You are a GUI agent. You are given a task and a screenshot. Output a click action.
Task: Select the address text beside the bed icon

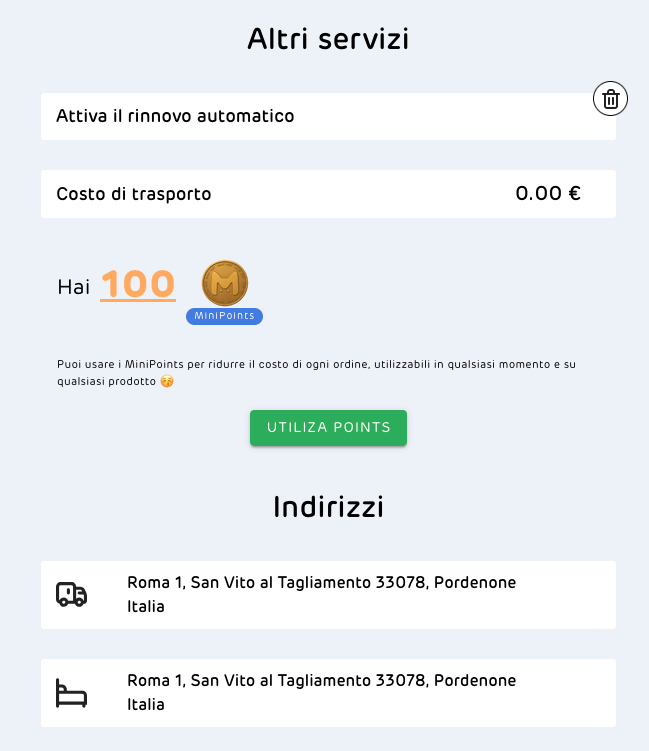pyautogui.click(x=321, y=681)
